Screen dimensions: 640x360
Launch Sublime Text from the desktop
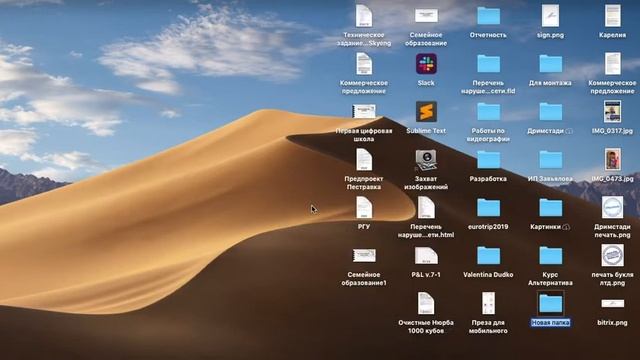tap(426, 112)
